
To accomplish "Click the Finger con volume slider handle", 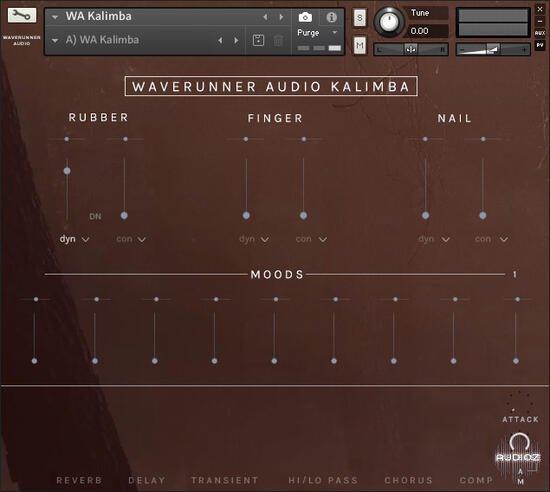I will tap(303, 215).
